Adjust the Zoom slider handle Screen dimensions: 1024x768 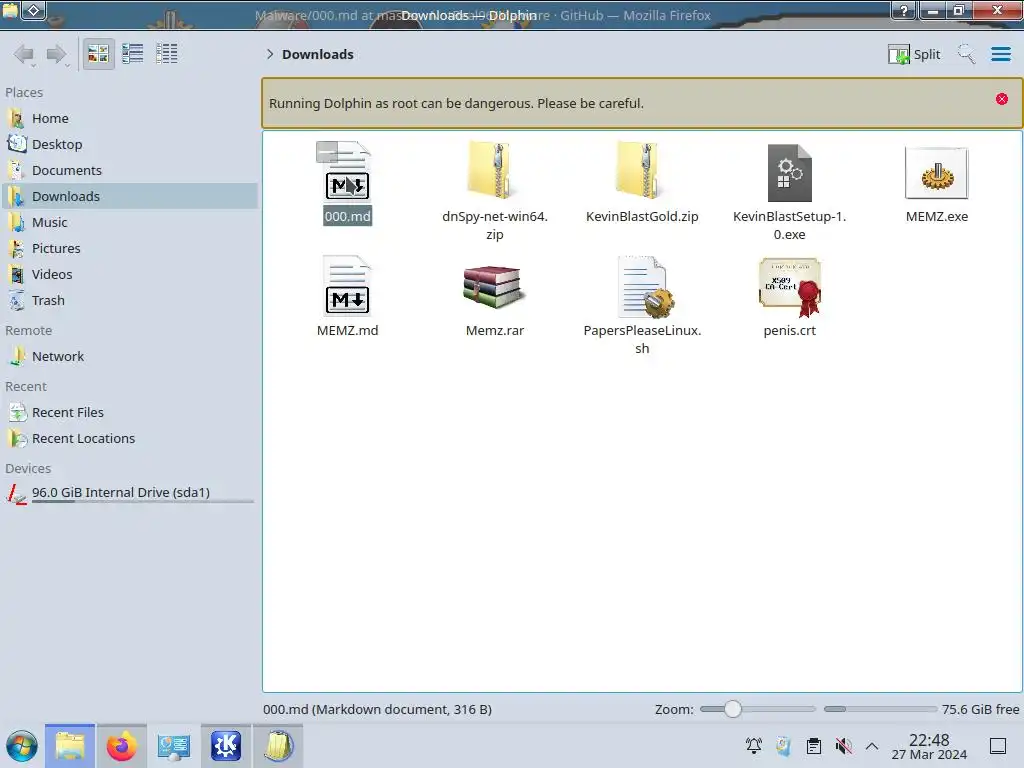click(x=733, y=709)
